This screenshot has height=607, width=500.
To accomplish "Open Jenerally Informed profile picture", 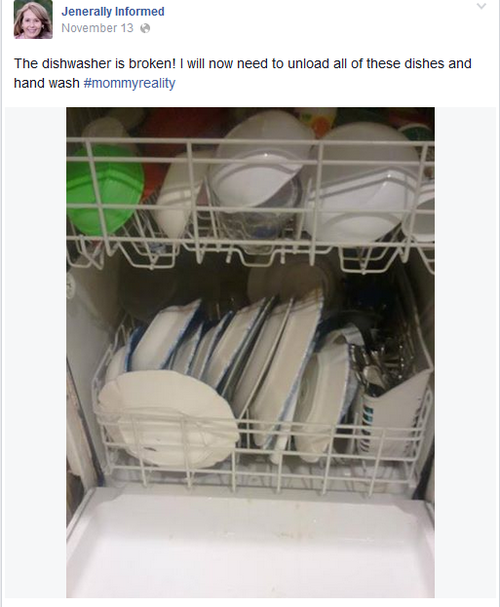I will pyautogui.click(x=33, y=19).
